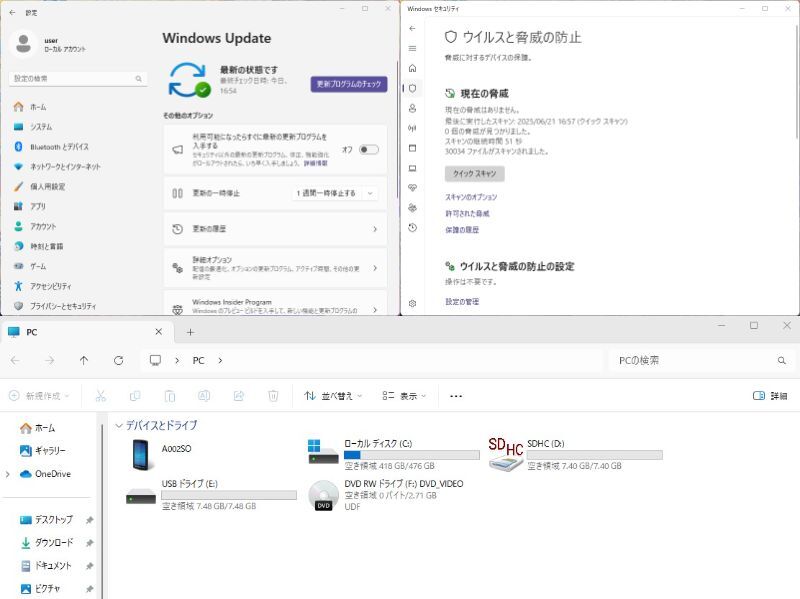Click the クイック スキャン button
Viewport: 800px width, 599px height.
click(x=474, y=174)
